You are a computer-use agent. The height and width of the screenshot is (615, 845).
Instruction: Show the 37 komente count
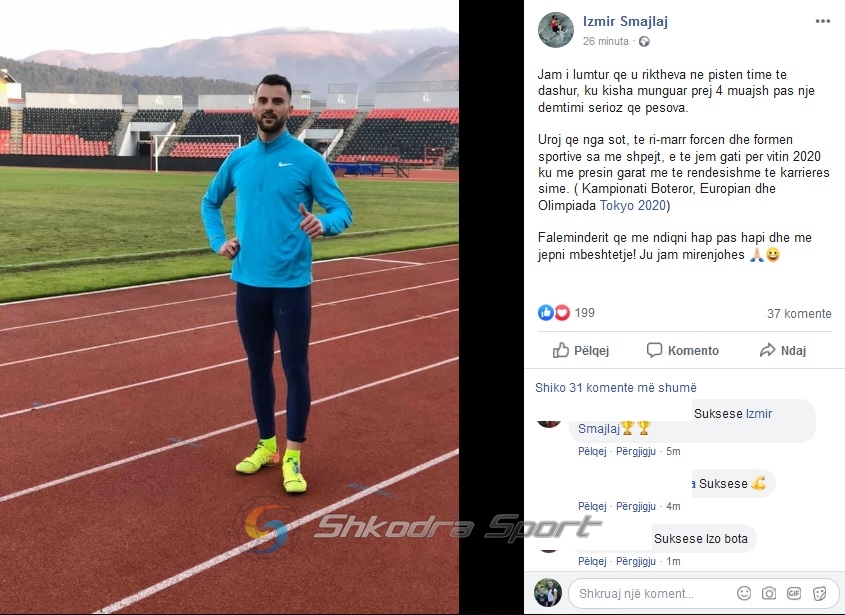point(799,314)
